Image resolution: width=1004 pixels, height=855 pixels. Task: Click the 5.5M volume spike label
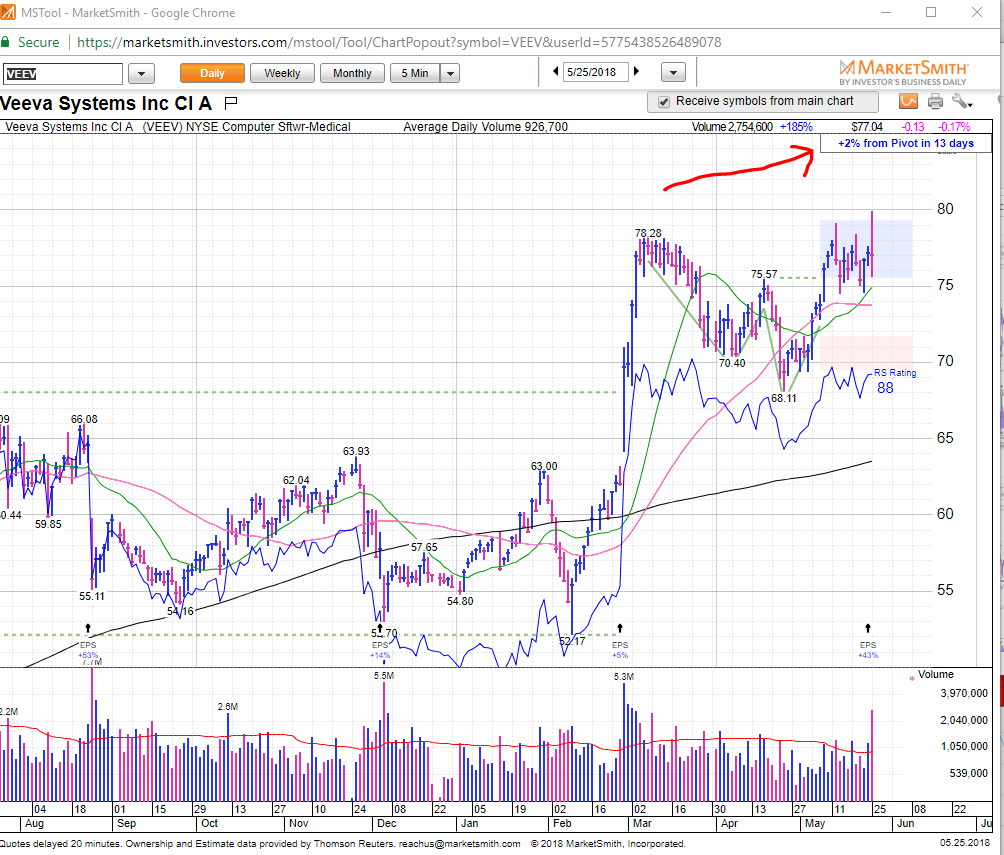click(384, 676)
